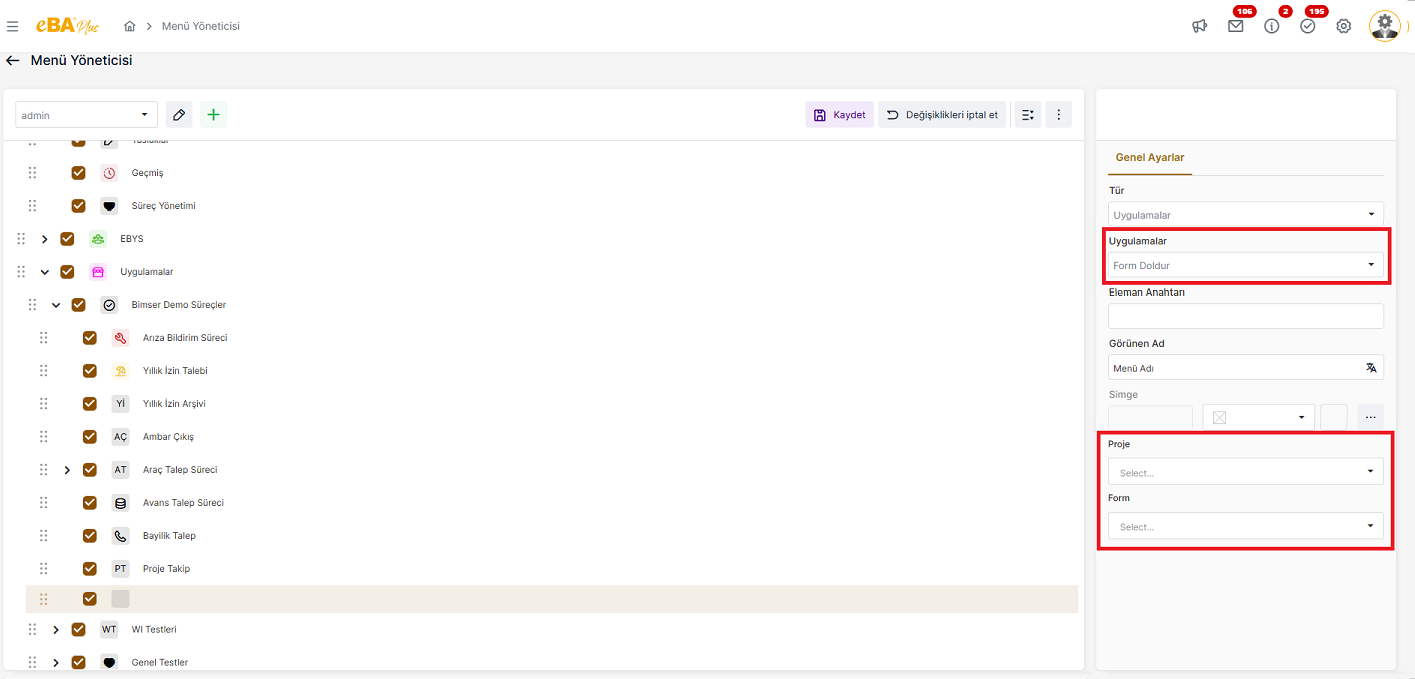Click the pencil edit menu button
The width and height of the screenshot is (1415, 679).
[179, 115]
